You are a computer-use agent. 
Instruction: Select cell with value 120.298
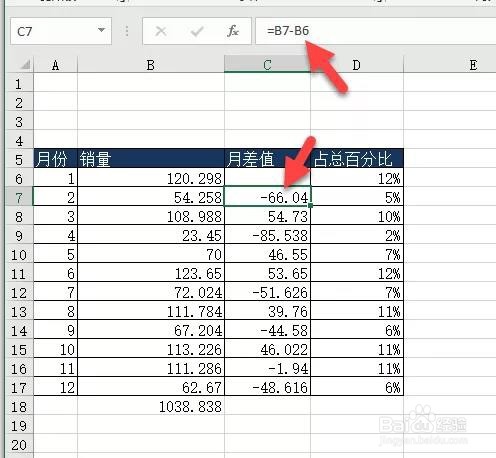[x=151, y=178]
